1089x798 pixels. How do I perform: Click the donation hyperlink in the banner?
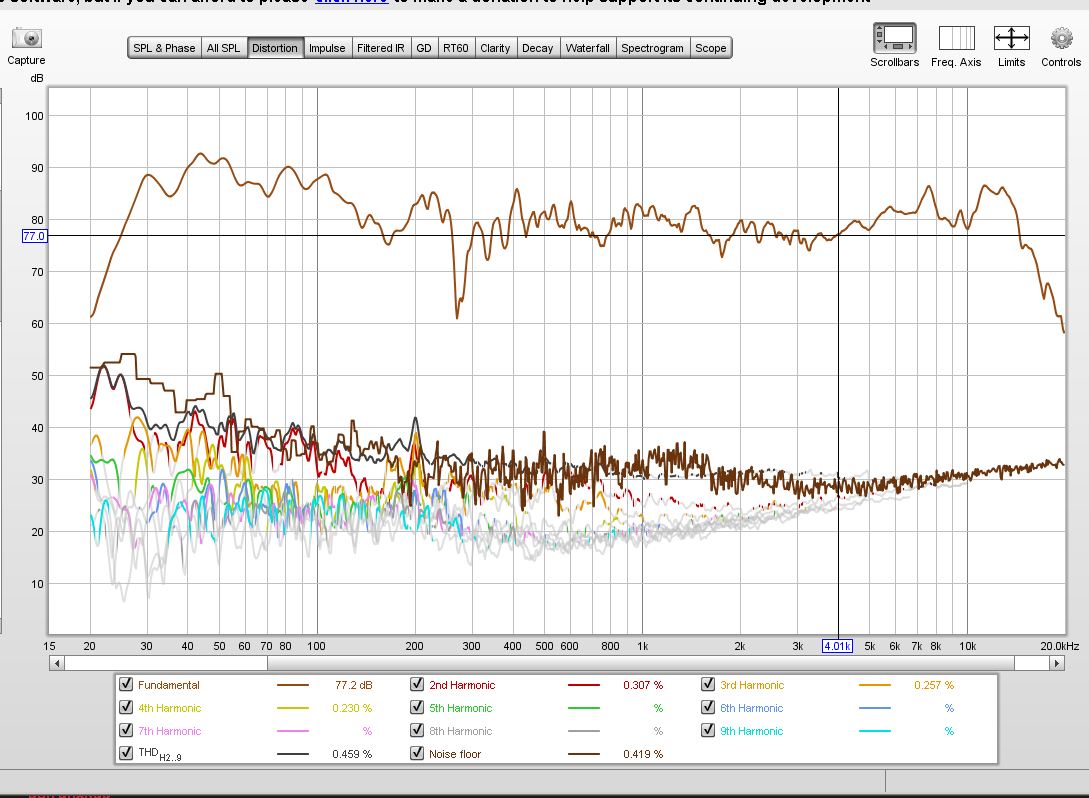coord(351,1)
